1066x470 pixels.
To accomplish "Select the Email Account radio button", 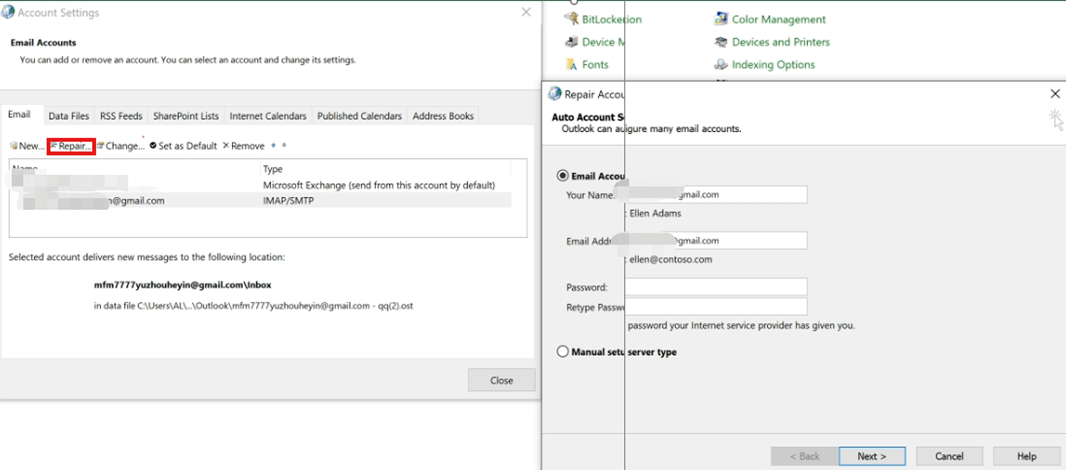I will click(562, 175).
